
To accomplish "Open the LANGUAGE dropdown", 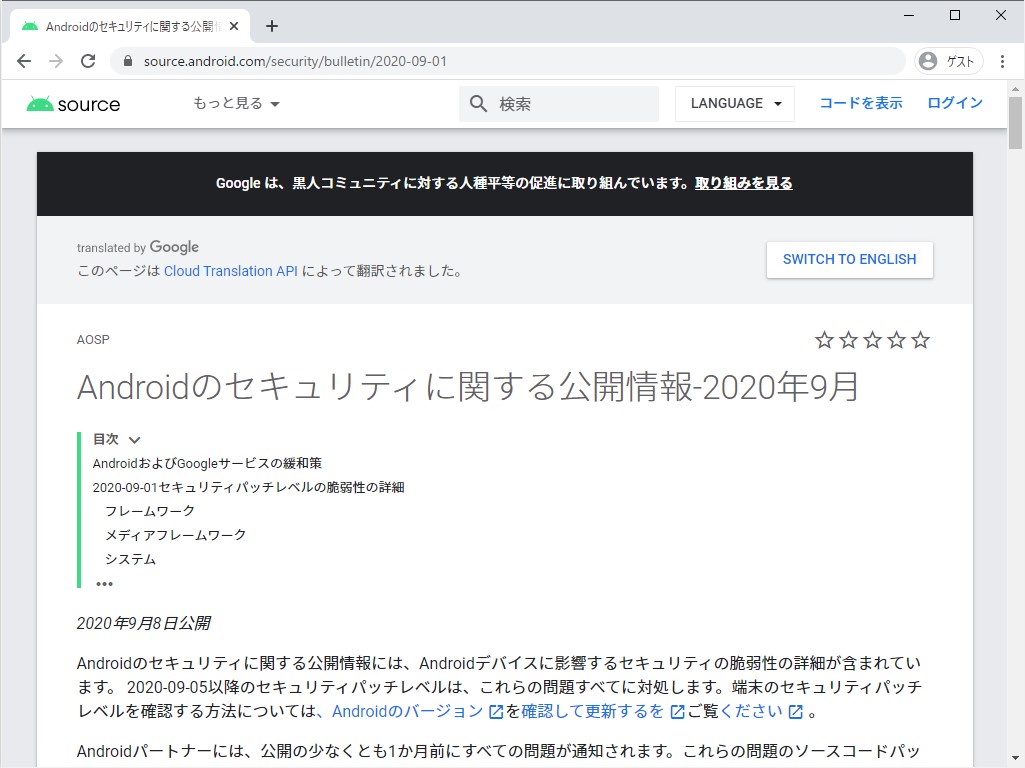I will point(735,103).
